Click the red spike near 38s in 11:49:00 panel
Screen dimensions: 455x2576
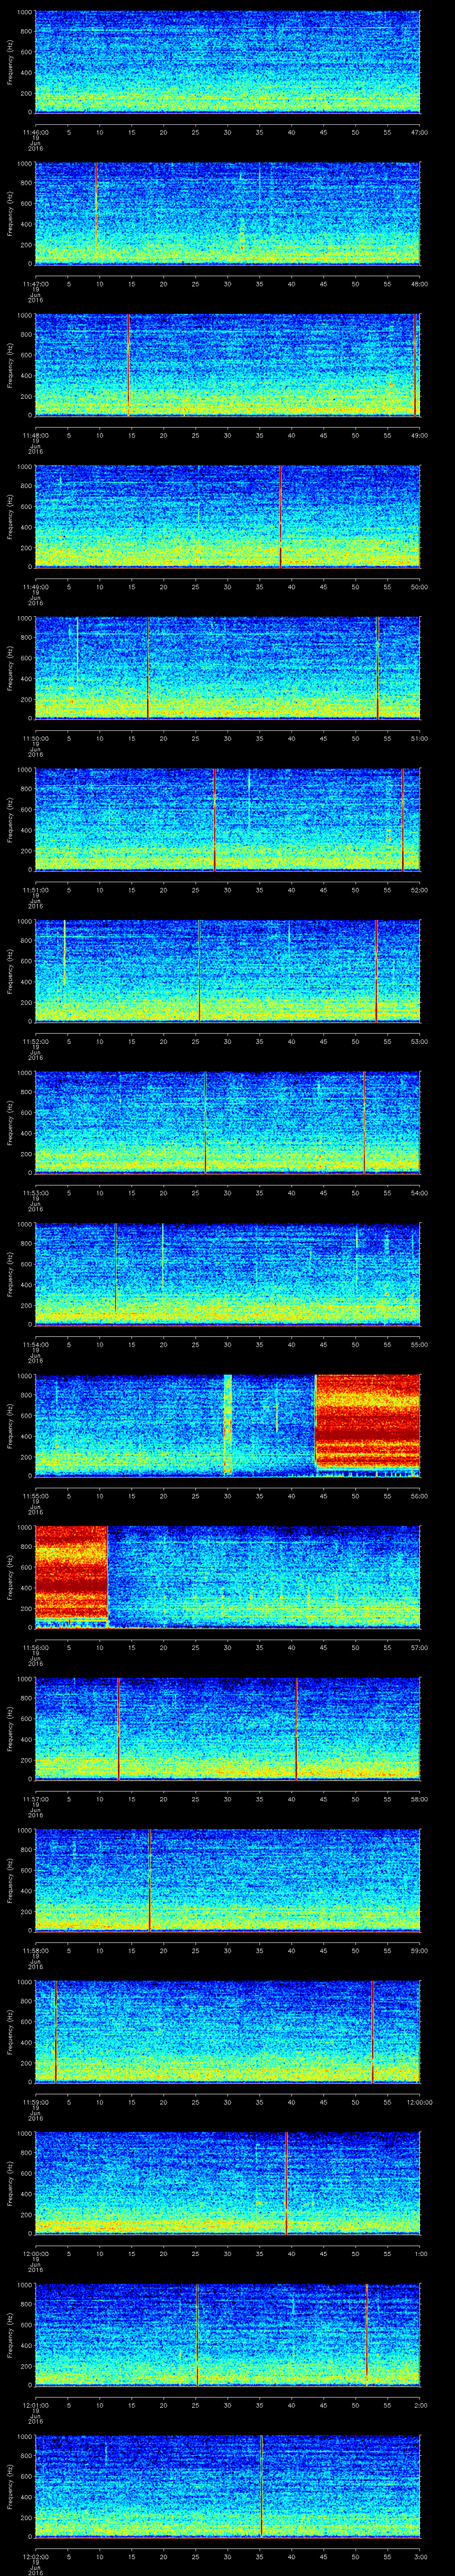[x=281, y=516]
